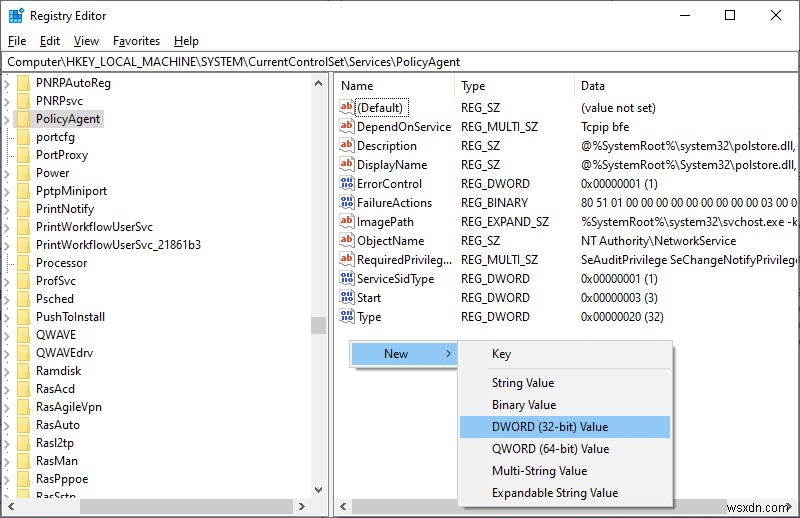
Task: Open the New context menu item
Action: pos(404,354)
